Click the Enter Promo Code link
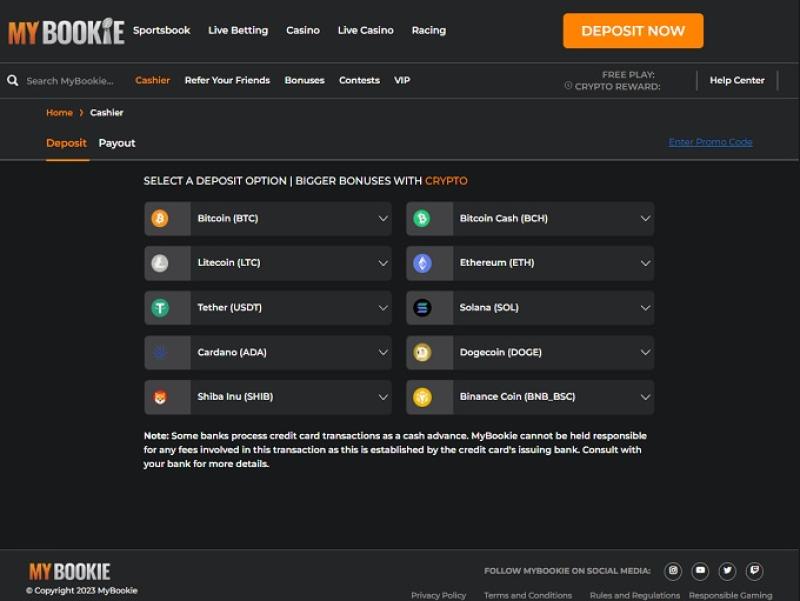 pyautogui.click(x=710, y=142)
